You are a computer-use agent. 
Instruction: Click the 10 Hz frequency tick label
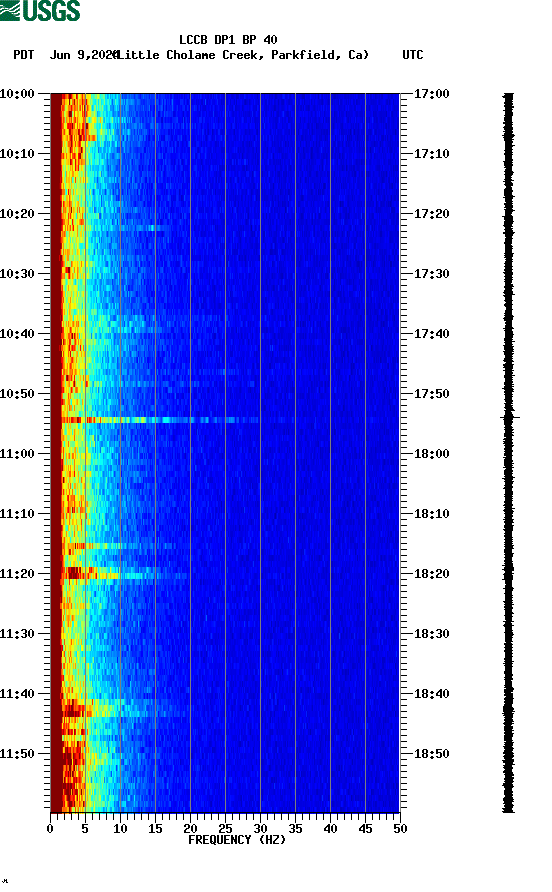pyautogui.click(x=120, y=829)
